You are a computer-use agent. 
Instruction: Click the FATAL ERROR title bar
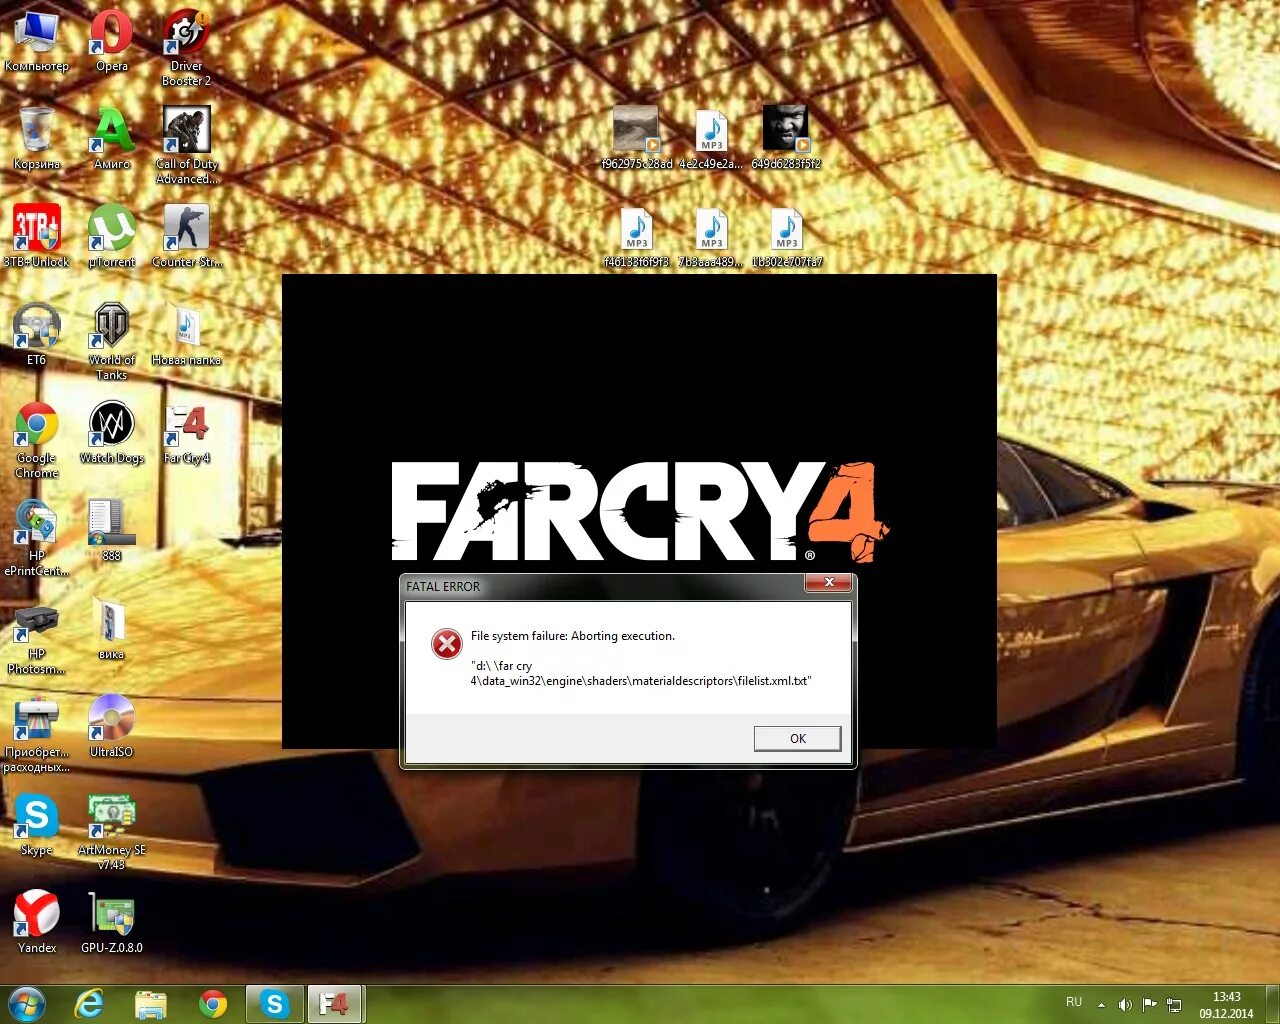point(604,586)
